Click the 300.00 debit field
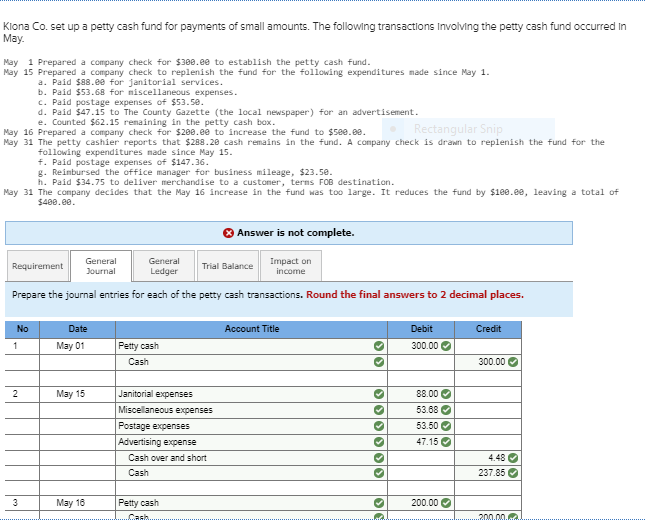The width and height of the screenshot is (645, 522). (x=421, y=346)
